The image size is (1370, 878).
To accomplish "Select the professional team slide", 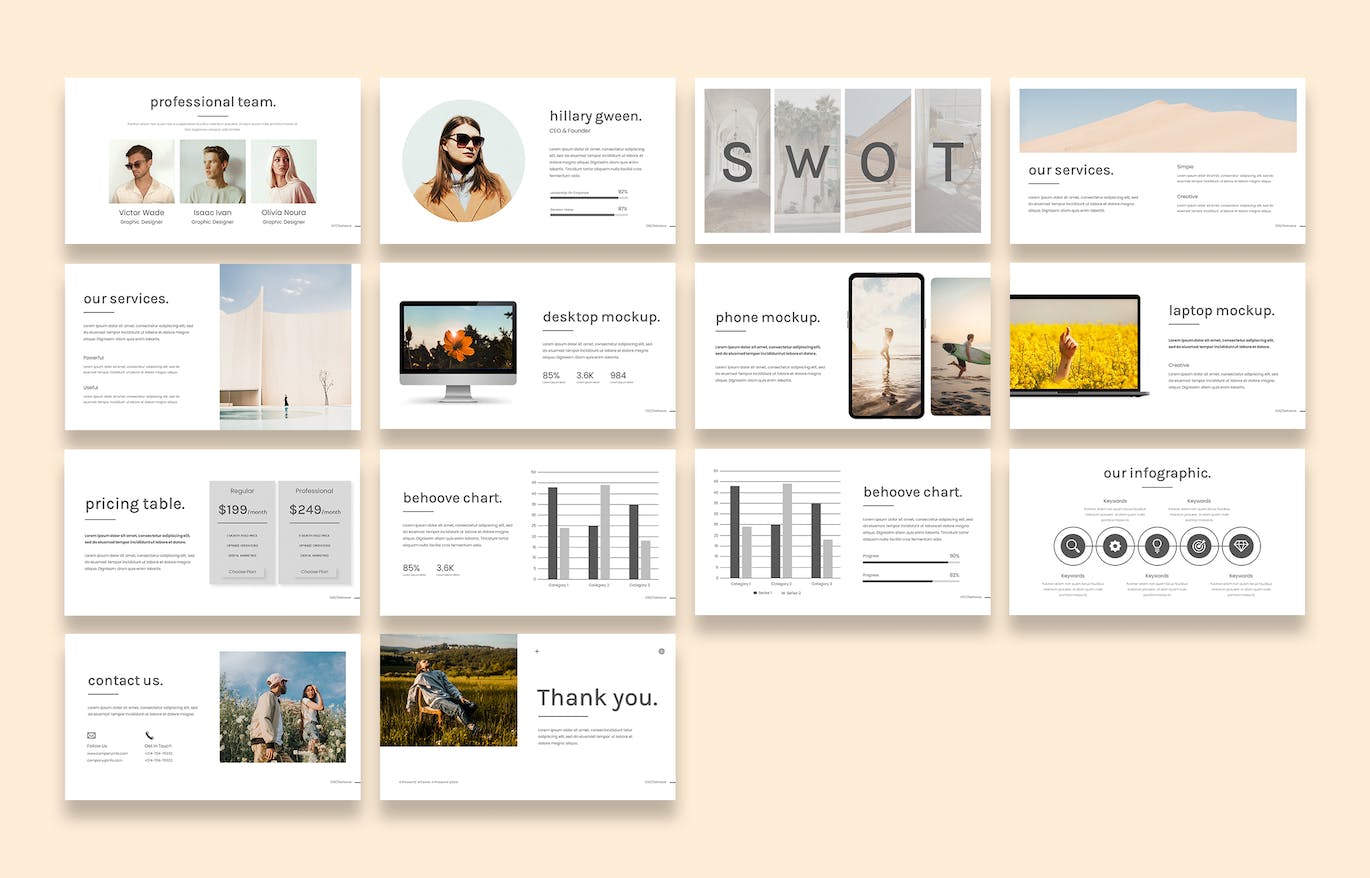I will 213,160.
